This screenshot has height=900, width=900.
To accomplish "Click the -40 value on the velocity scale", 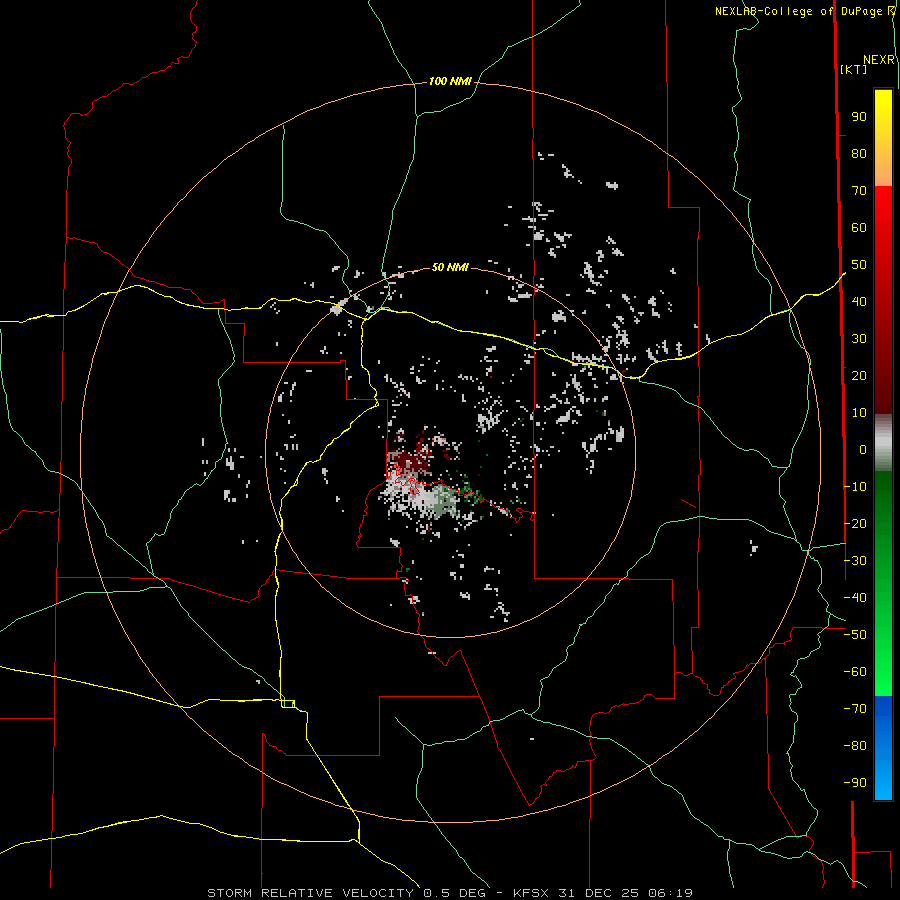I will coord(855,598).
